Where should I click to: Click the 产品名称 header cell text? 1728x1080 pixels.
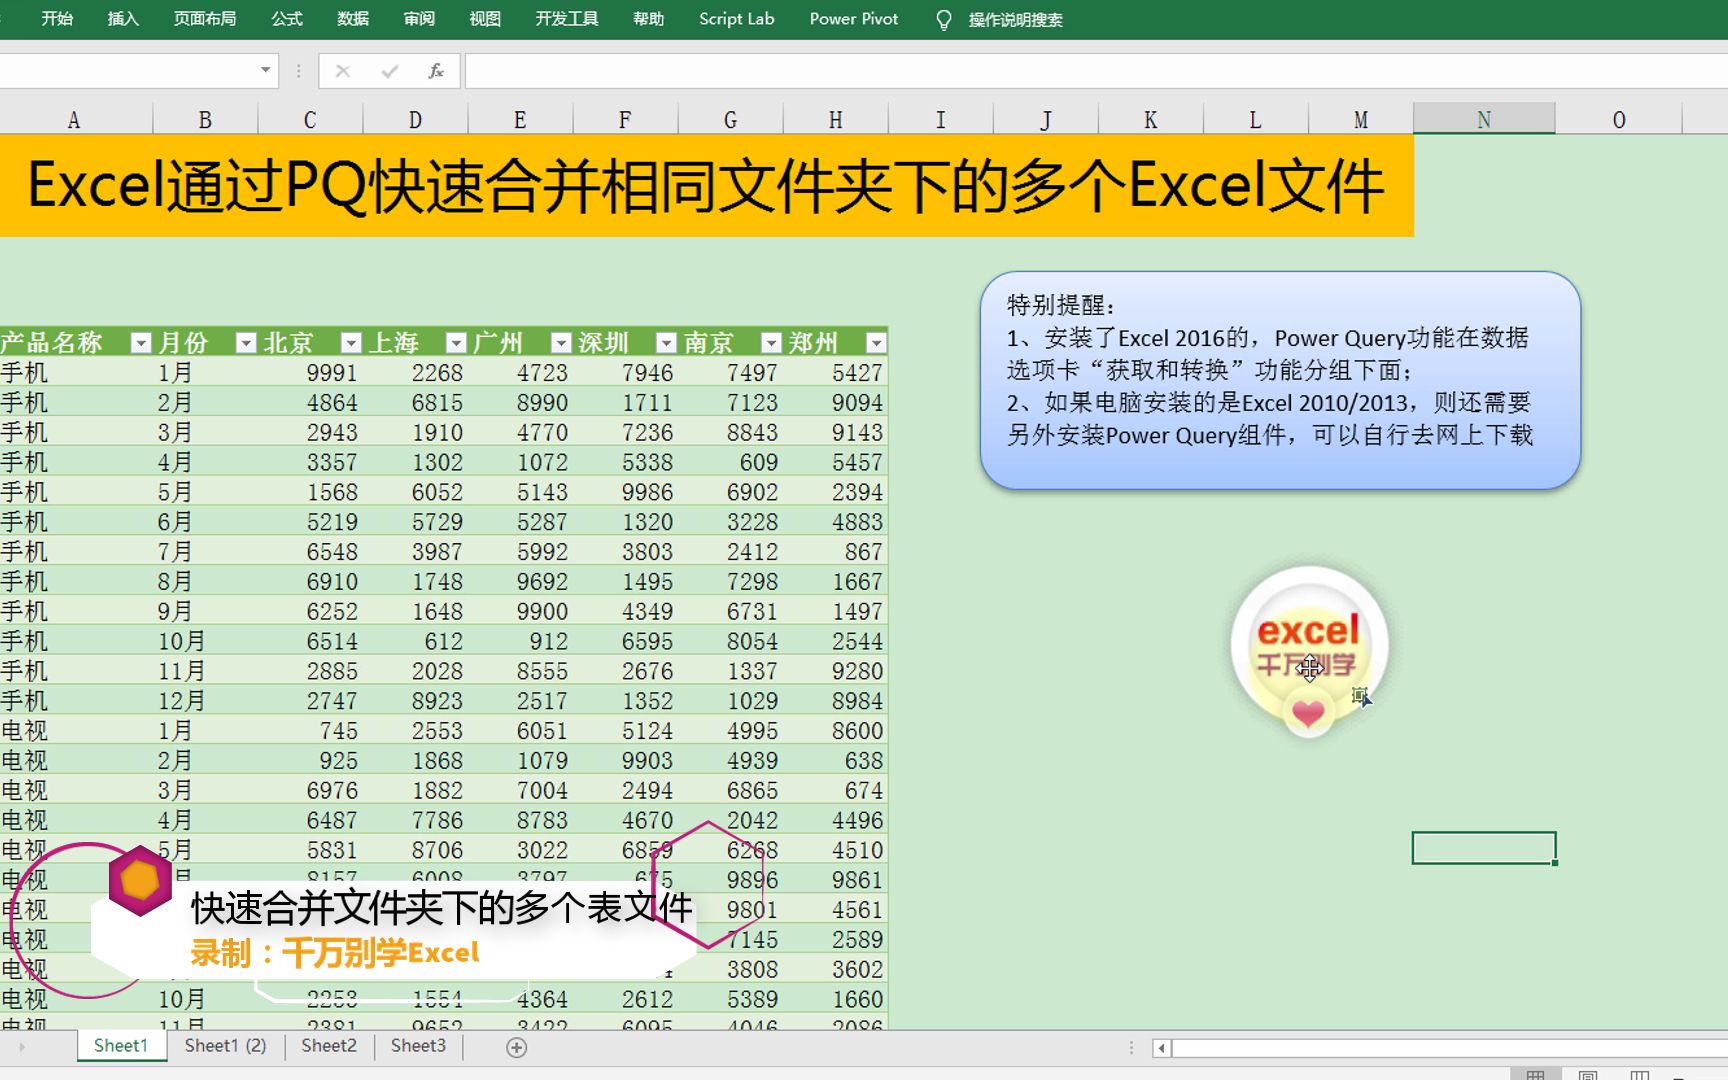point(52,343)
